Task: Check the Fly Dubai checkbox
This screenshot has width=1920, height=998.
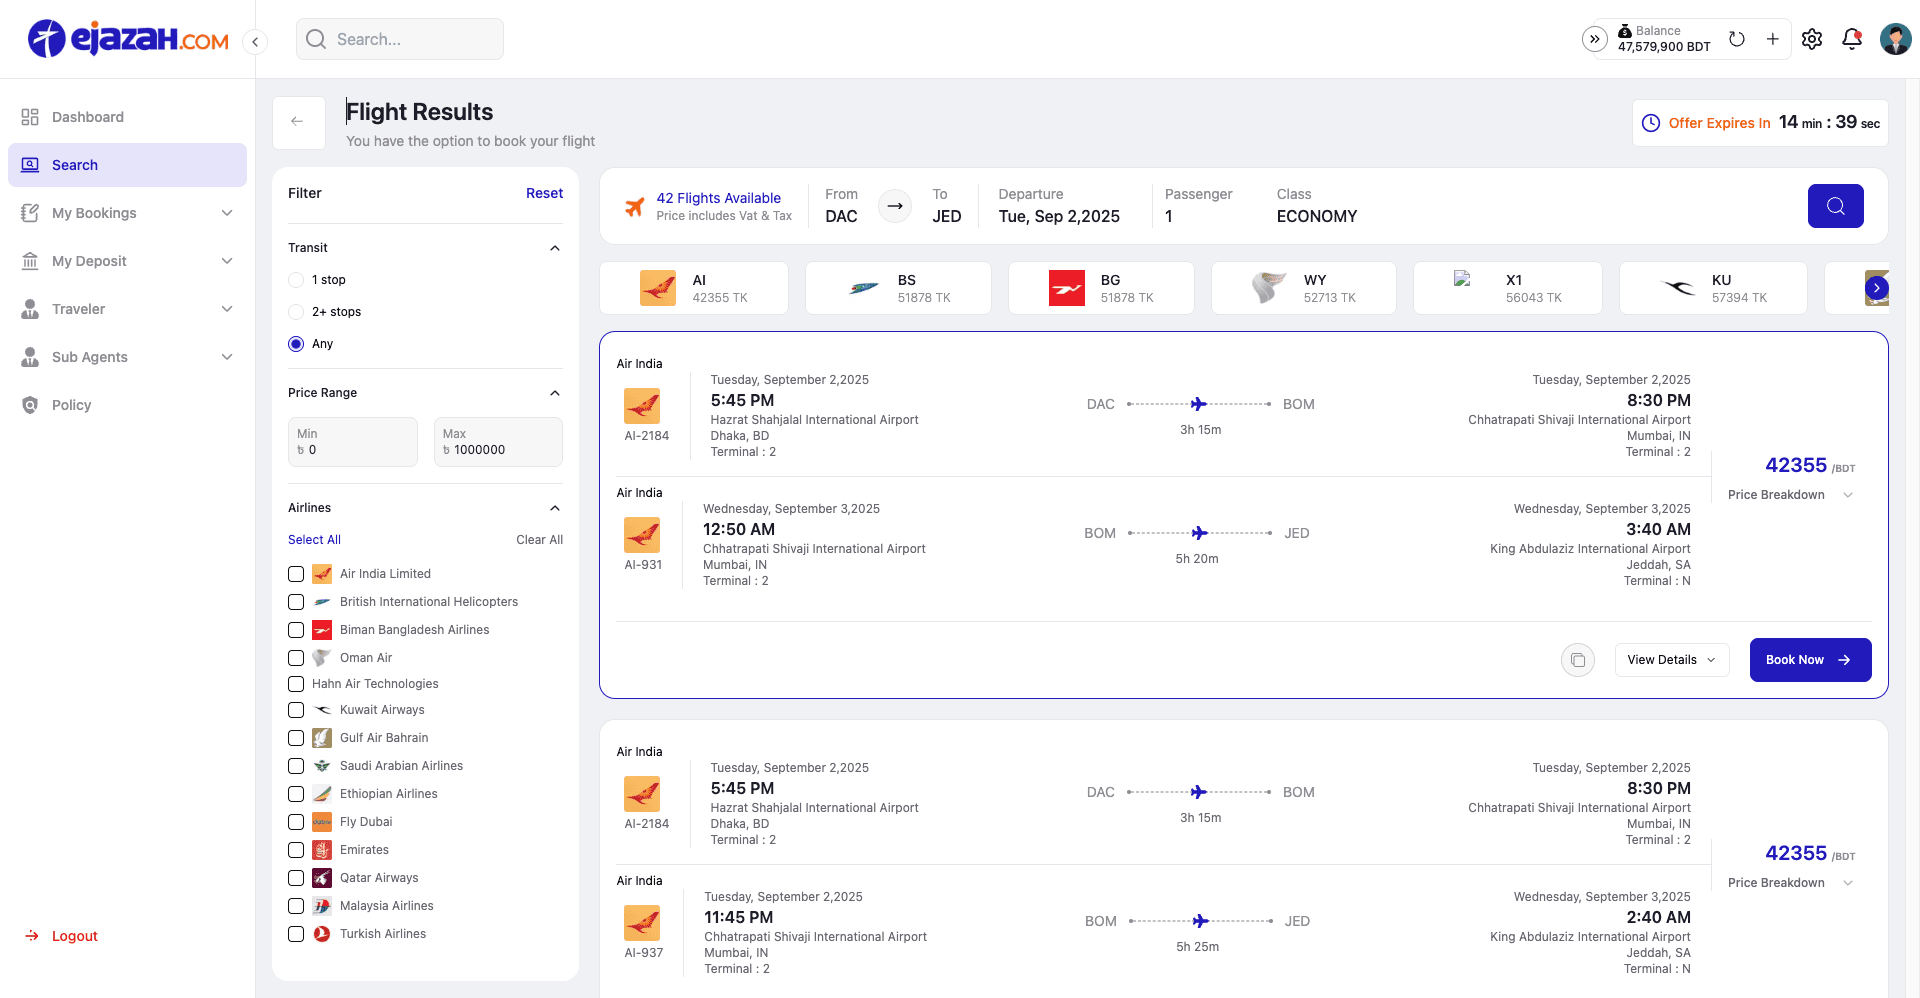Action: [296, 822]
